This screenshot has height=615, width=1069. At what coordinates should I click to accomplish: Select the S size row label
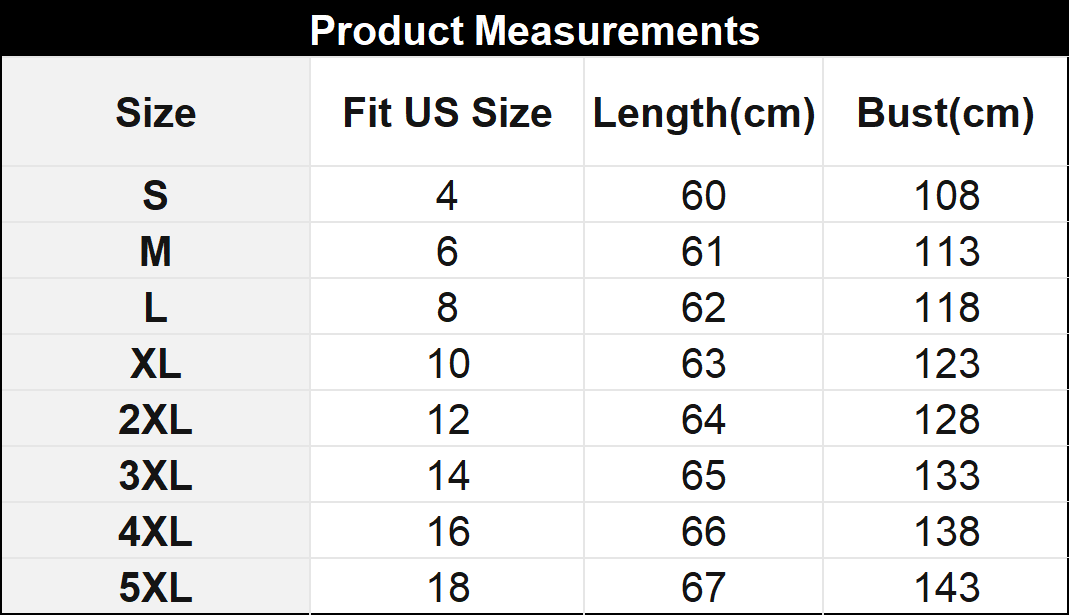[155, 196]
